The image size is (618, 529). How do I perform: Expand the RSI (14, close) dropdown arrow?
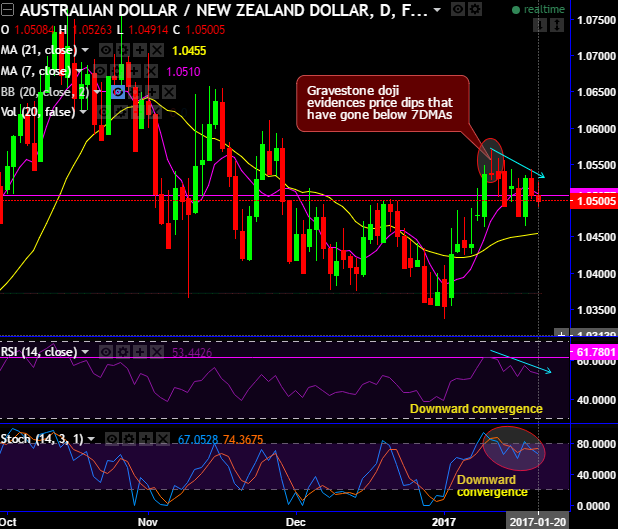click(85, 352)
